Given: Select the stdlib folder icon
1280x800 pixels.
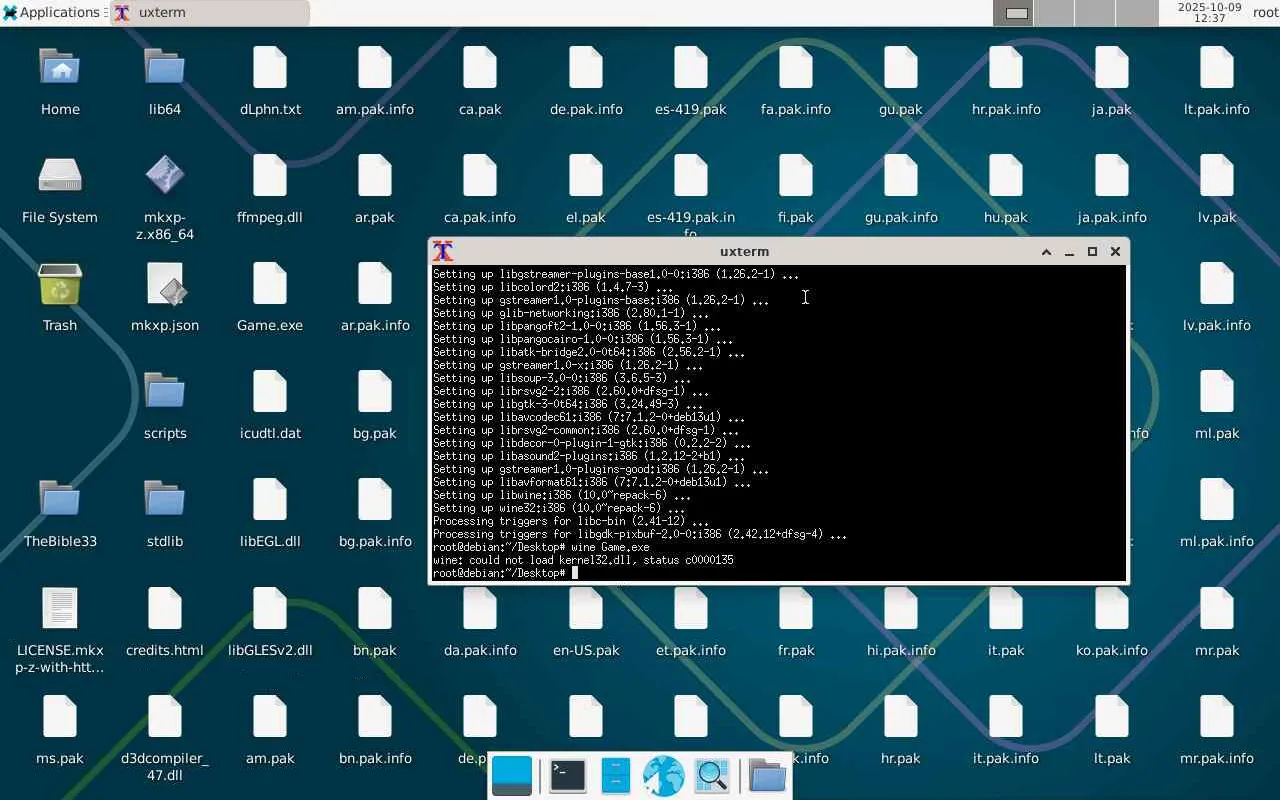Looking at the screenshot, I should pos(165,501).
